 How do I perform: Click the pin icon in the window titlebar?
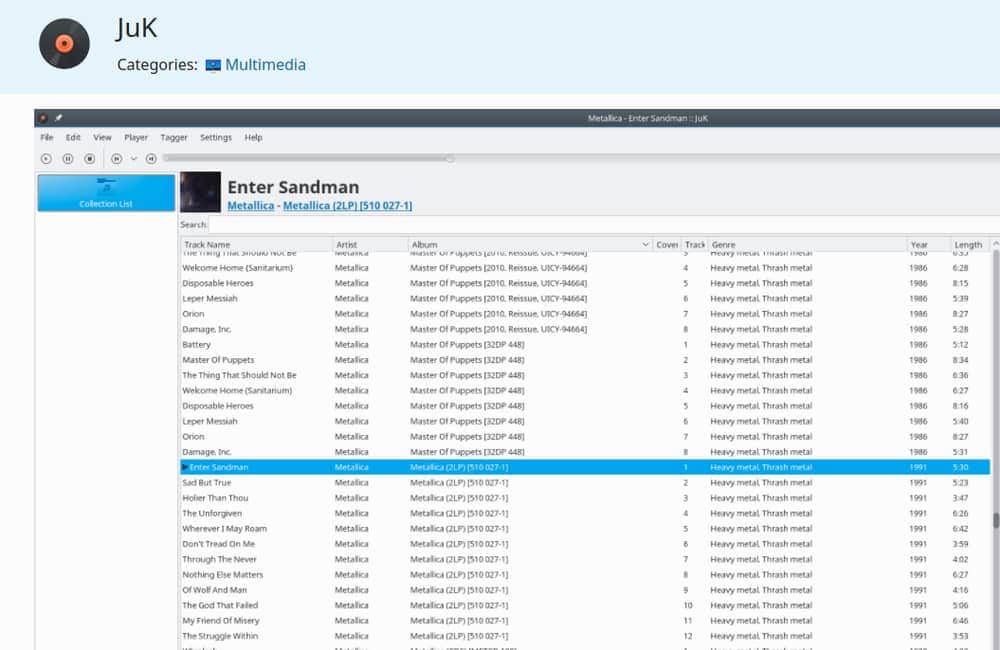58,118
